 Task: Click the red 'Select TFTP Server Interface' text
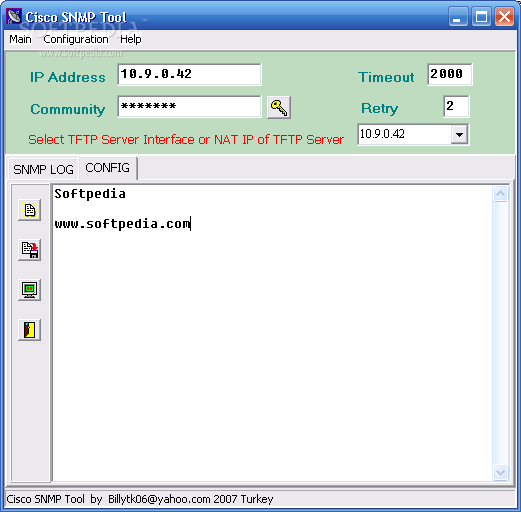186,140
